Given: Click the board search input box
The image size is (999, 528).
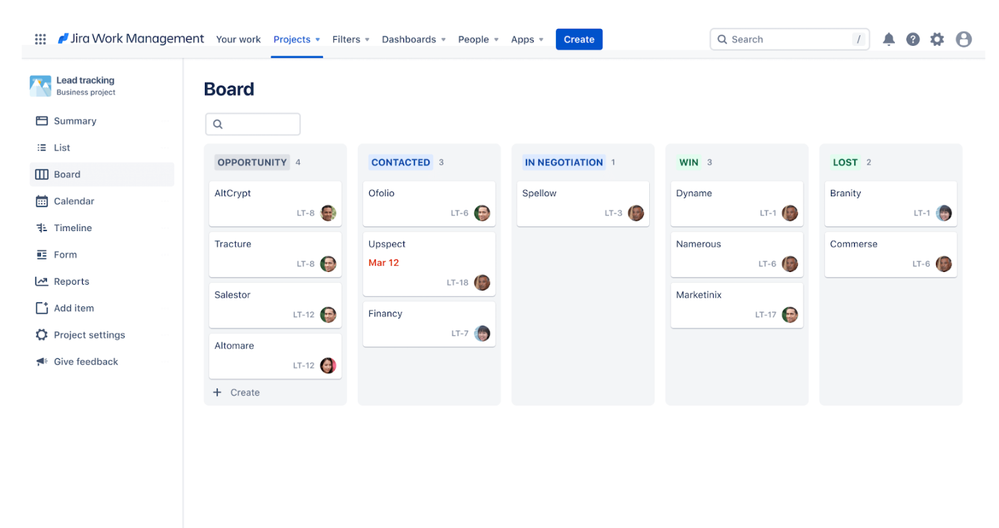Looking at the screenshot, I should 252,124.
